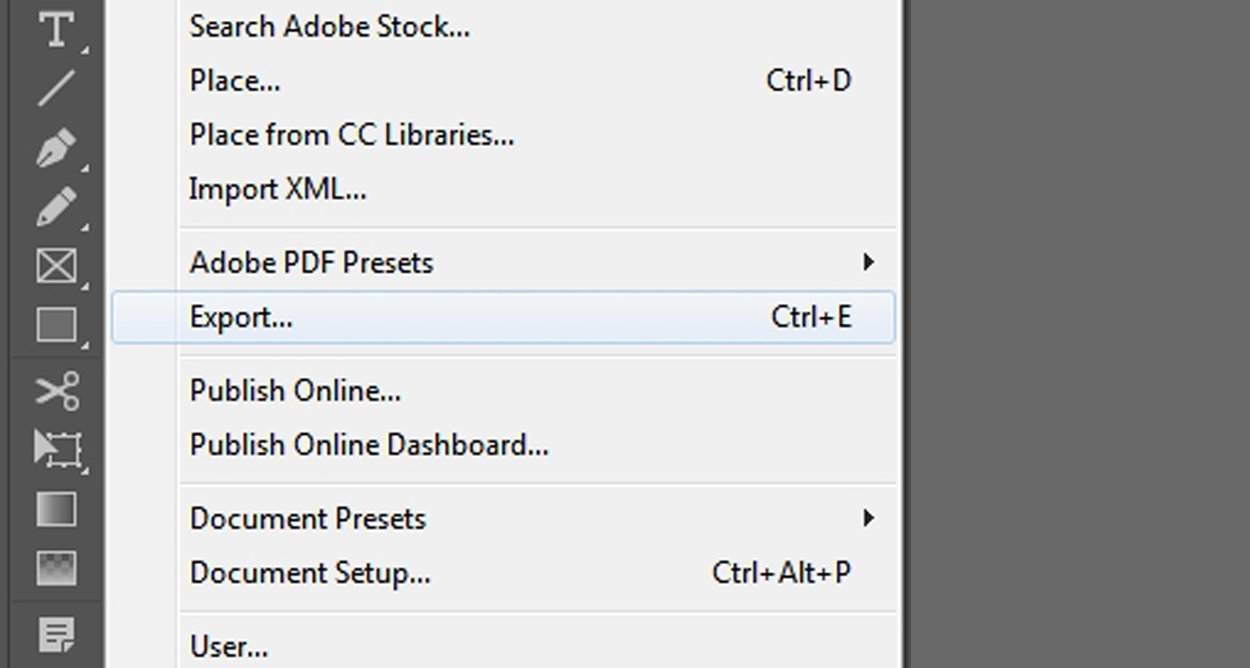Image resolution: width=1250 pixels, height=668 pixels.
Task: Open Document Setup dialog
Action: click(310, 573)
